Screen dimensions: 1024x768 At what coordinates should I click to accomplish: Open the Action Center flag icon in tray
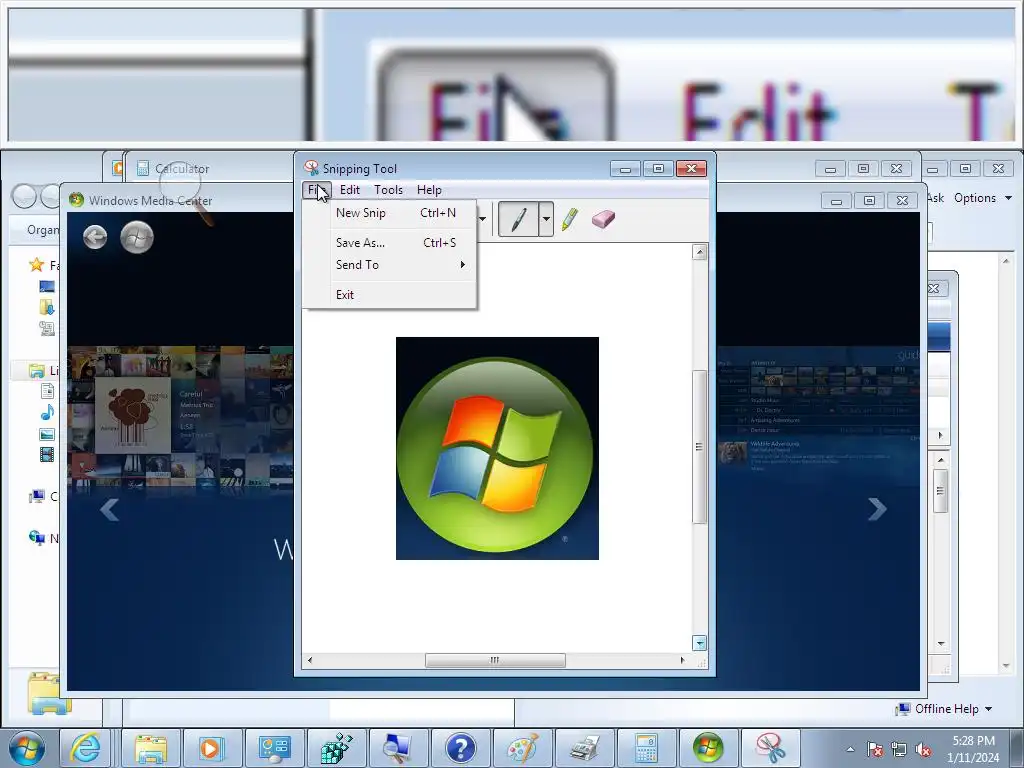[874, 749]
